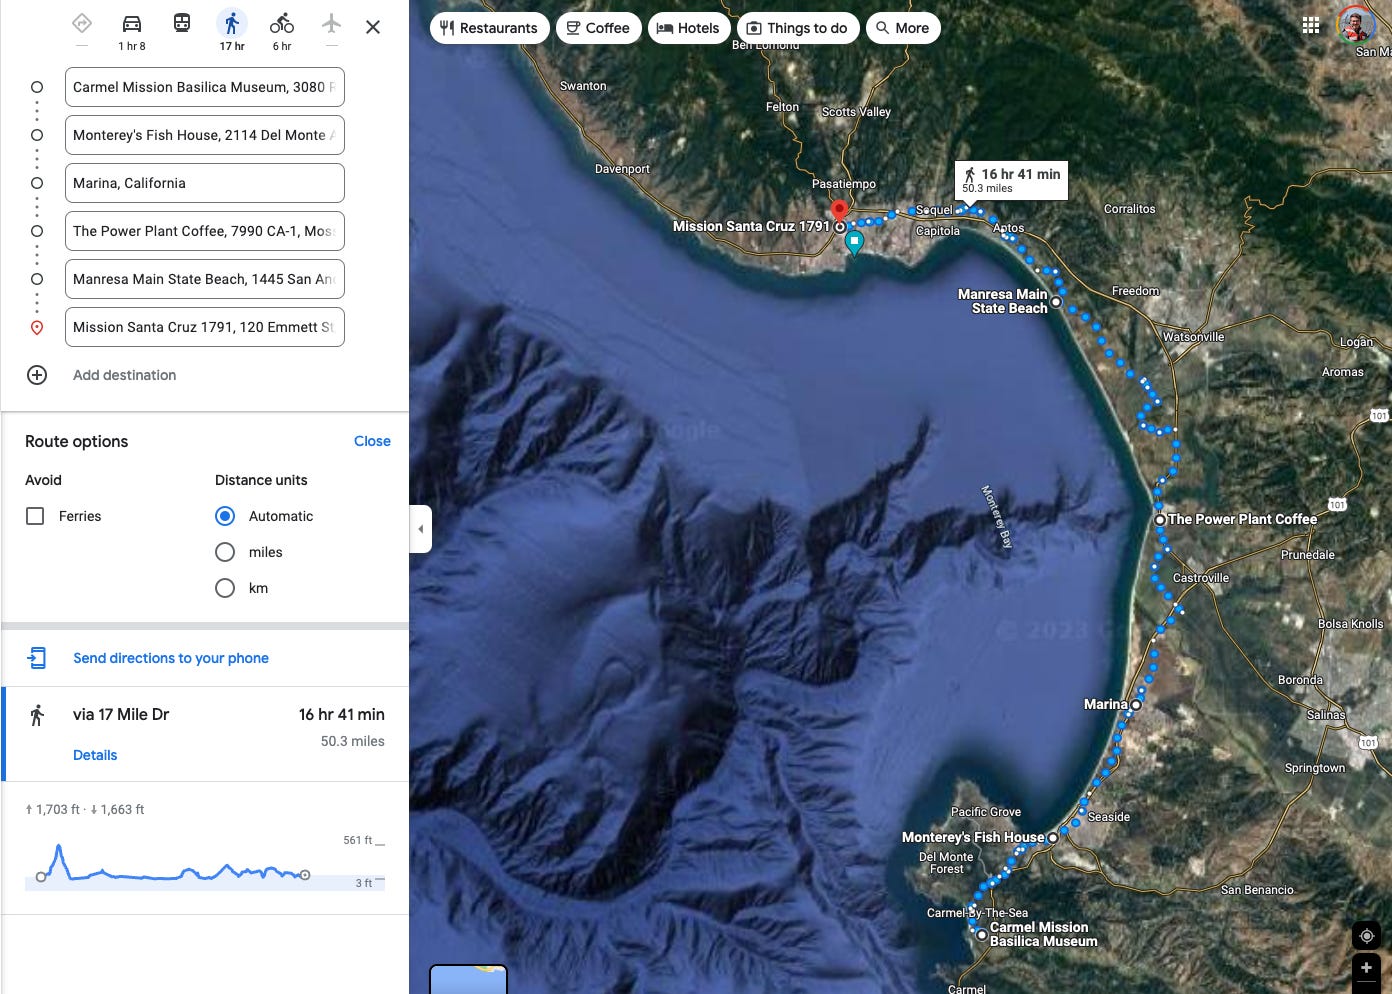Click the Scotts Valley map label
1392x994 pixels.
(x=856, y=112)
